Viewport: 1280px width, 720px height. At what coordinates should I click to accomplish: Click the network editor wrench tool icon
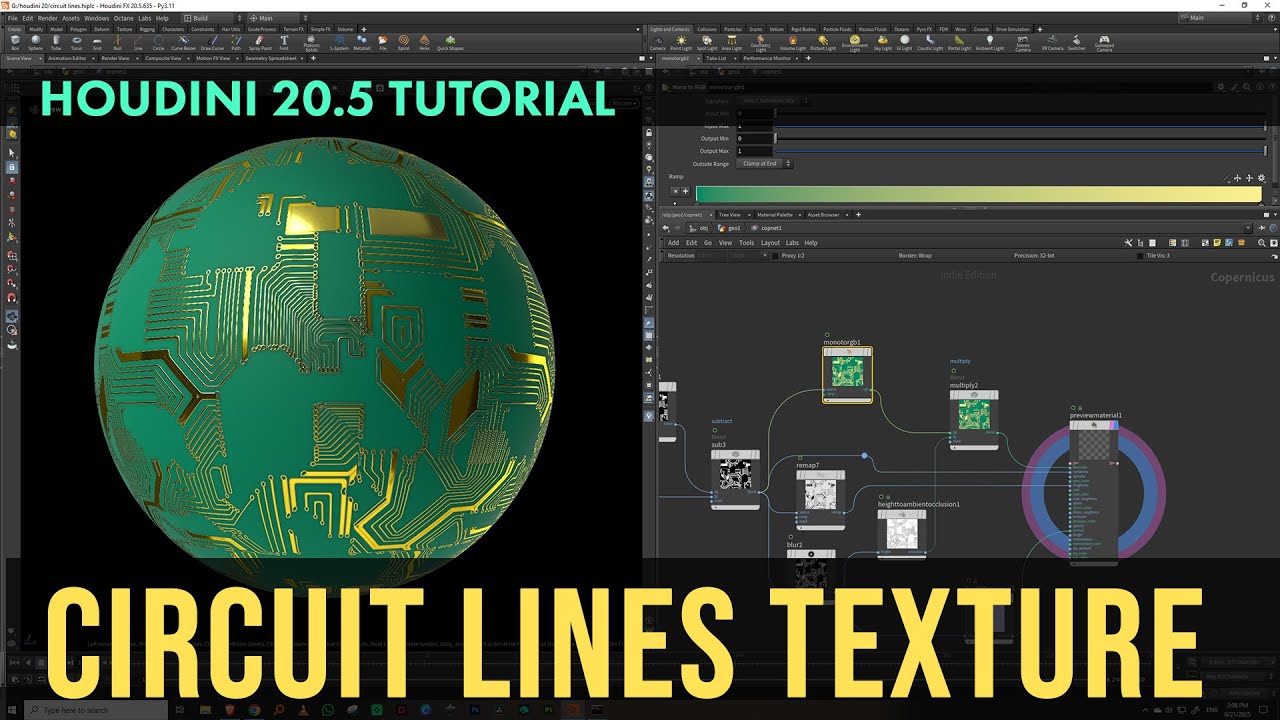click(1128, 242)
